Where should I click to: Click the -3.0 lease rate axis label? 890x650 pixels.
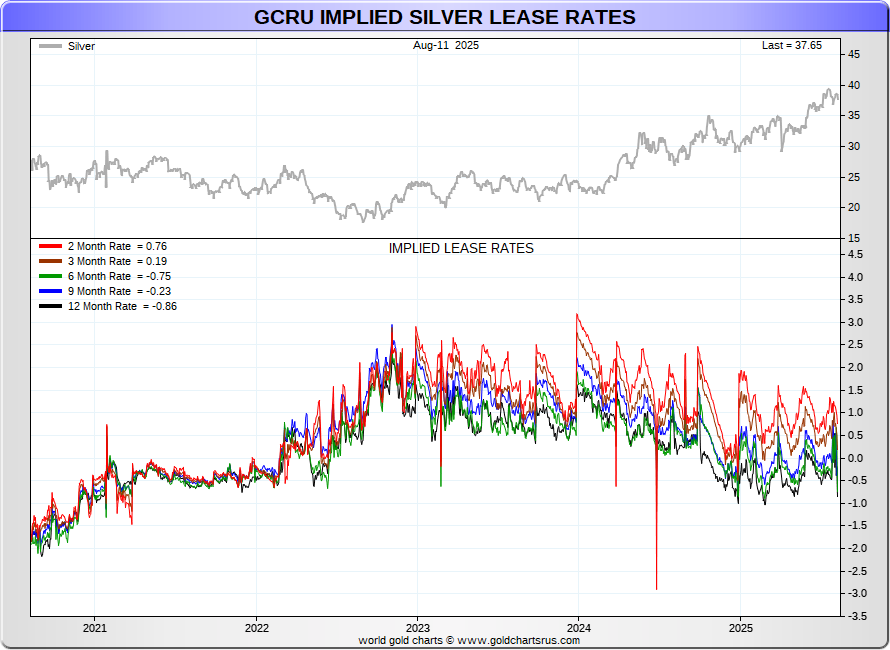click(x=857, y=593)
